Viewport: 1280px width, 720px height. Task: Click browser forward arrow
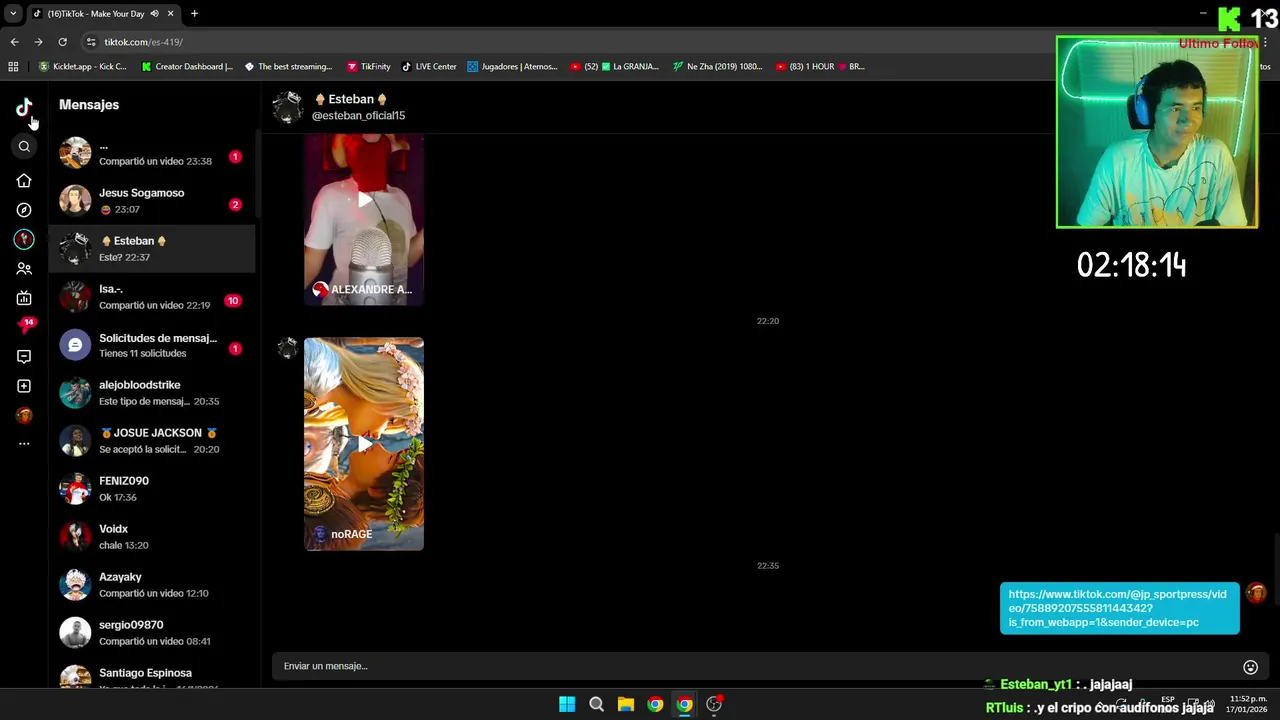pos(38,42)
